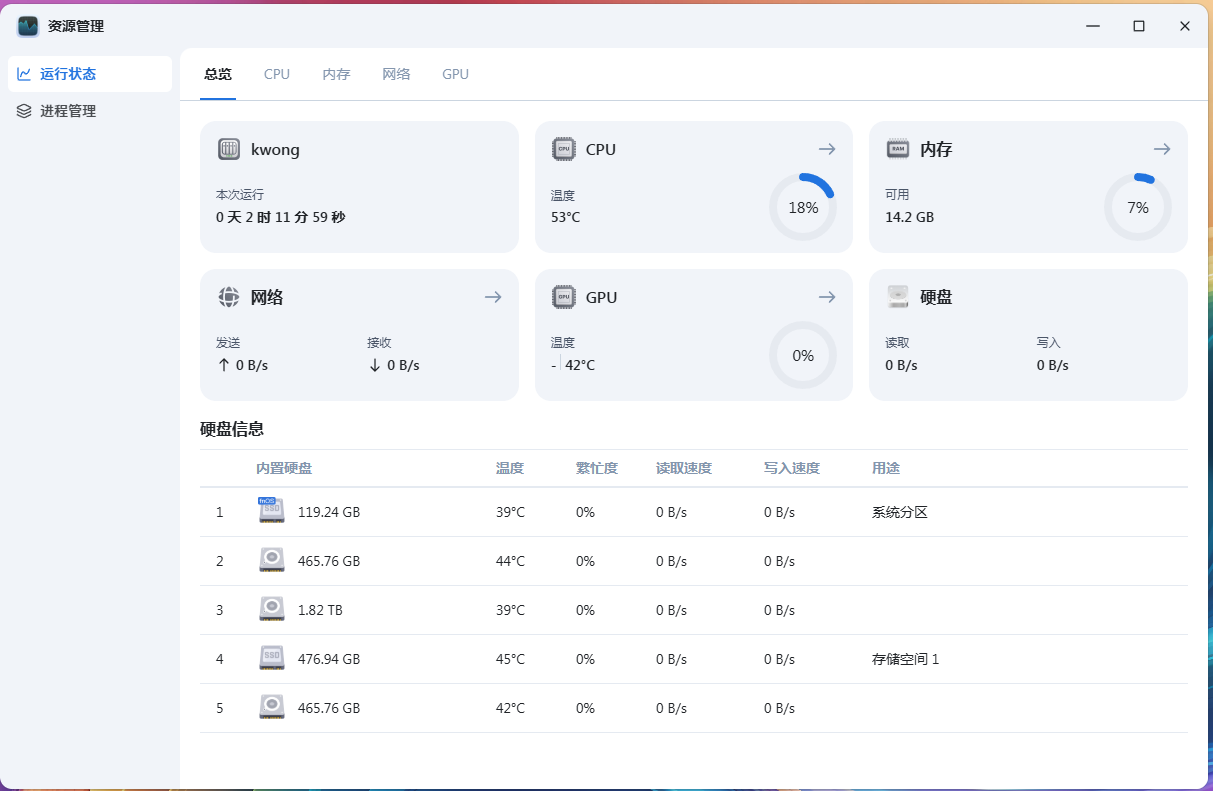This screenshot has height=791, width=1213.
Task: Click the GPU chip icon
Action: coord(564,297)
